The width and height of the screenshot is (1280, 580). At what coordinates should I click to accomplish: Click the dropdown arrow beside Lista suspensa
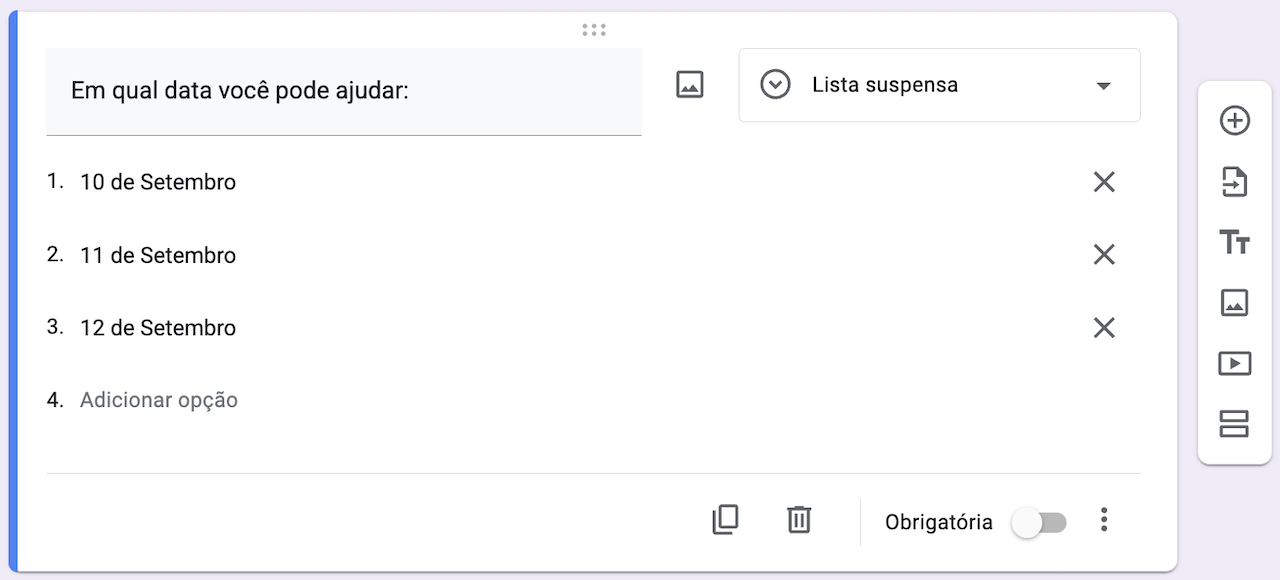tap(1104, 86)
